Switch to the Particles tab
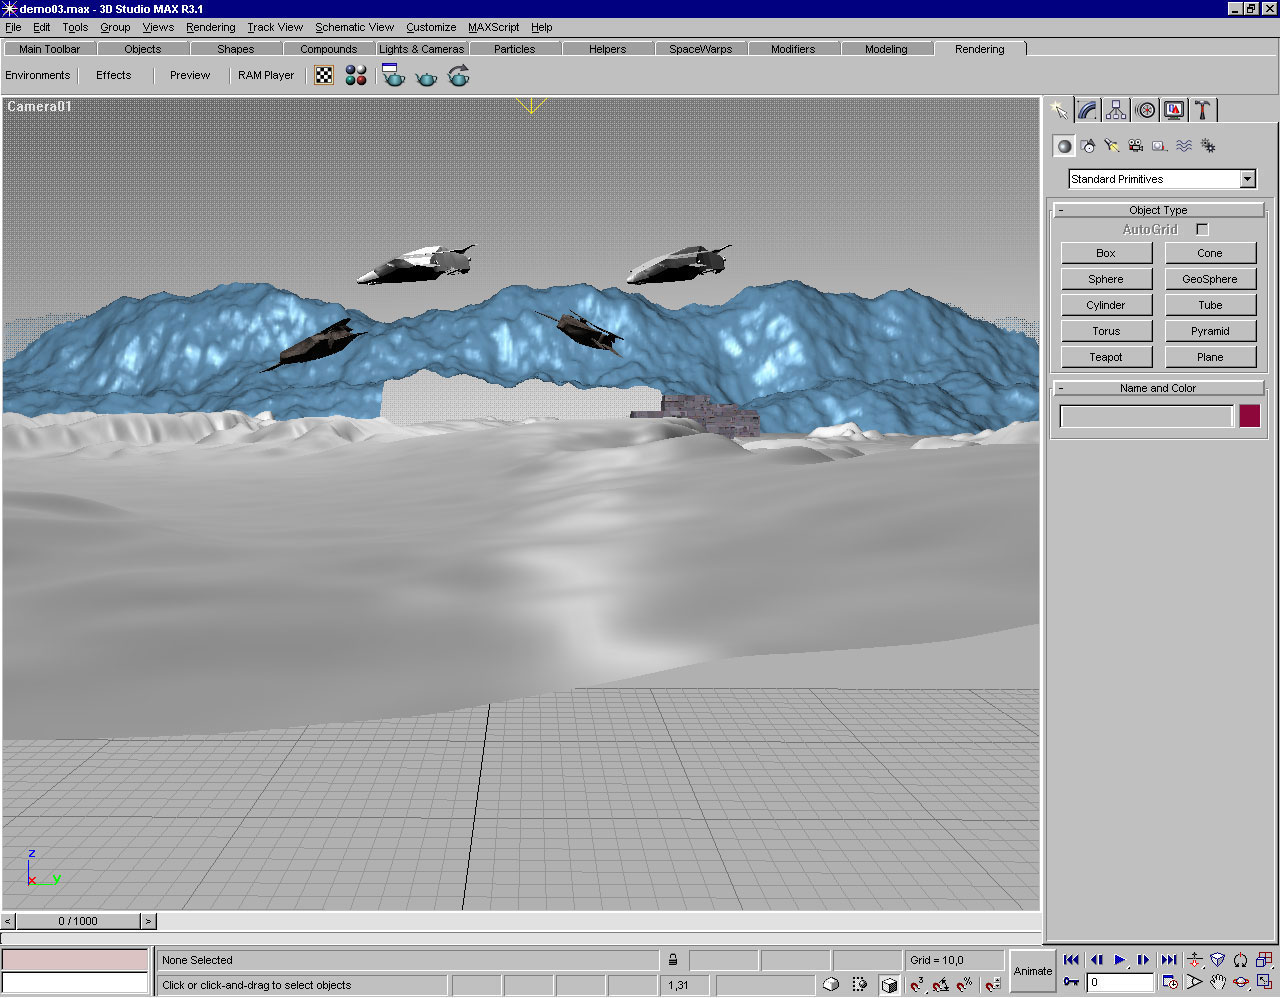 pyautogui.click(x=514, y=49)
